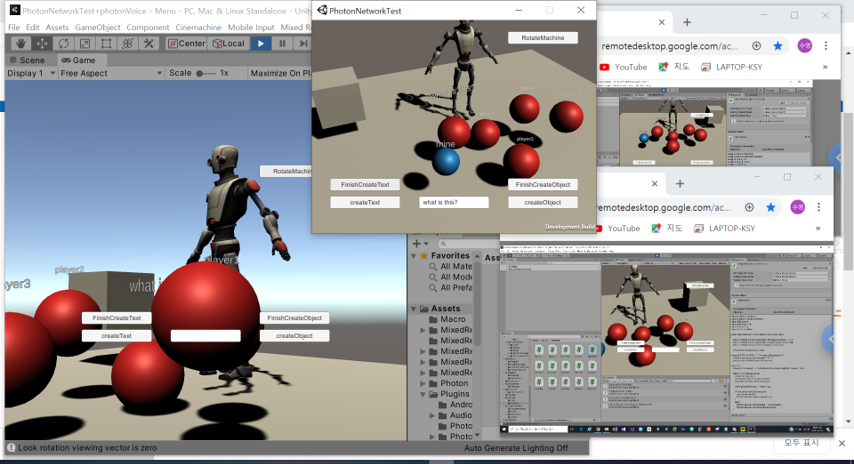Open the purple profile avatar in front Chrome window

pos(797,207)
